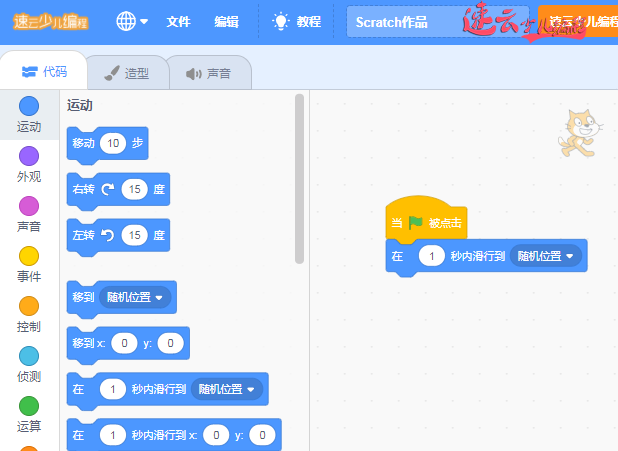This screenshot has height=451, width=618.
Task: Click the 15 degrees input in 右转 block
Action: [134, 189]
